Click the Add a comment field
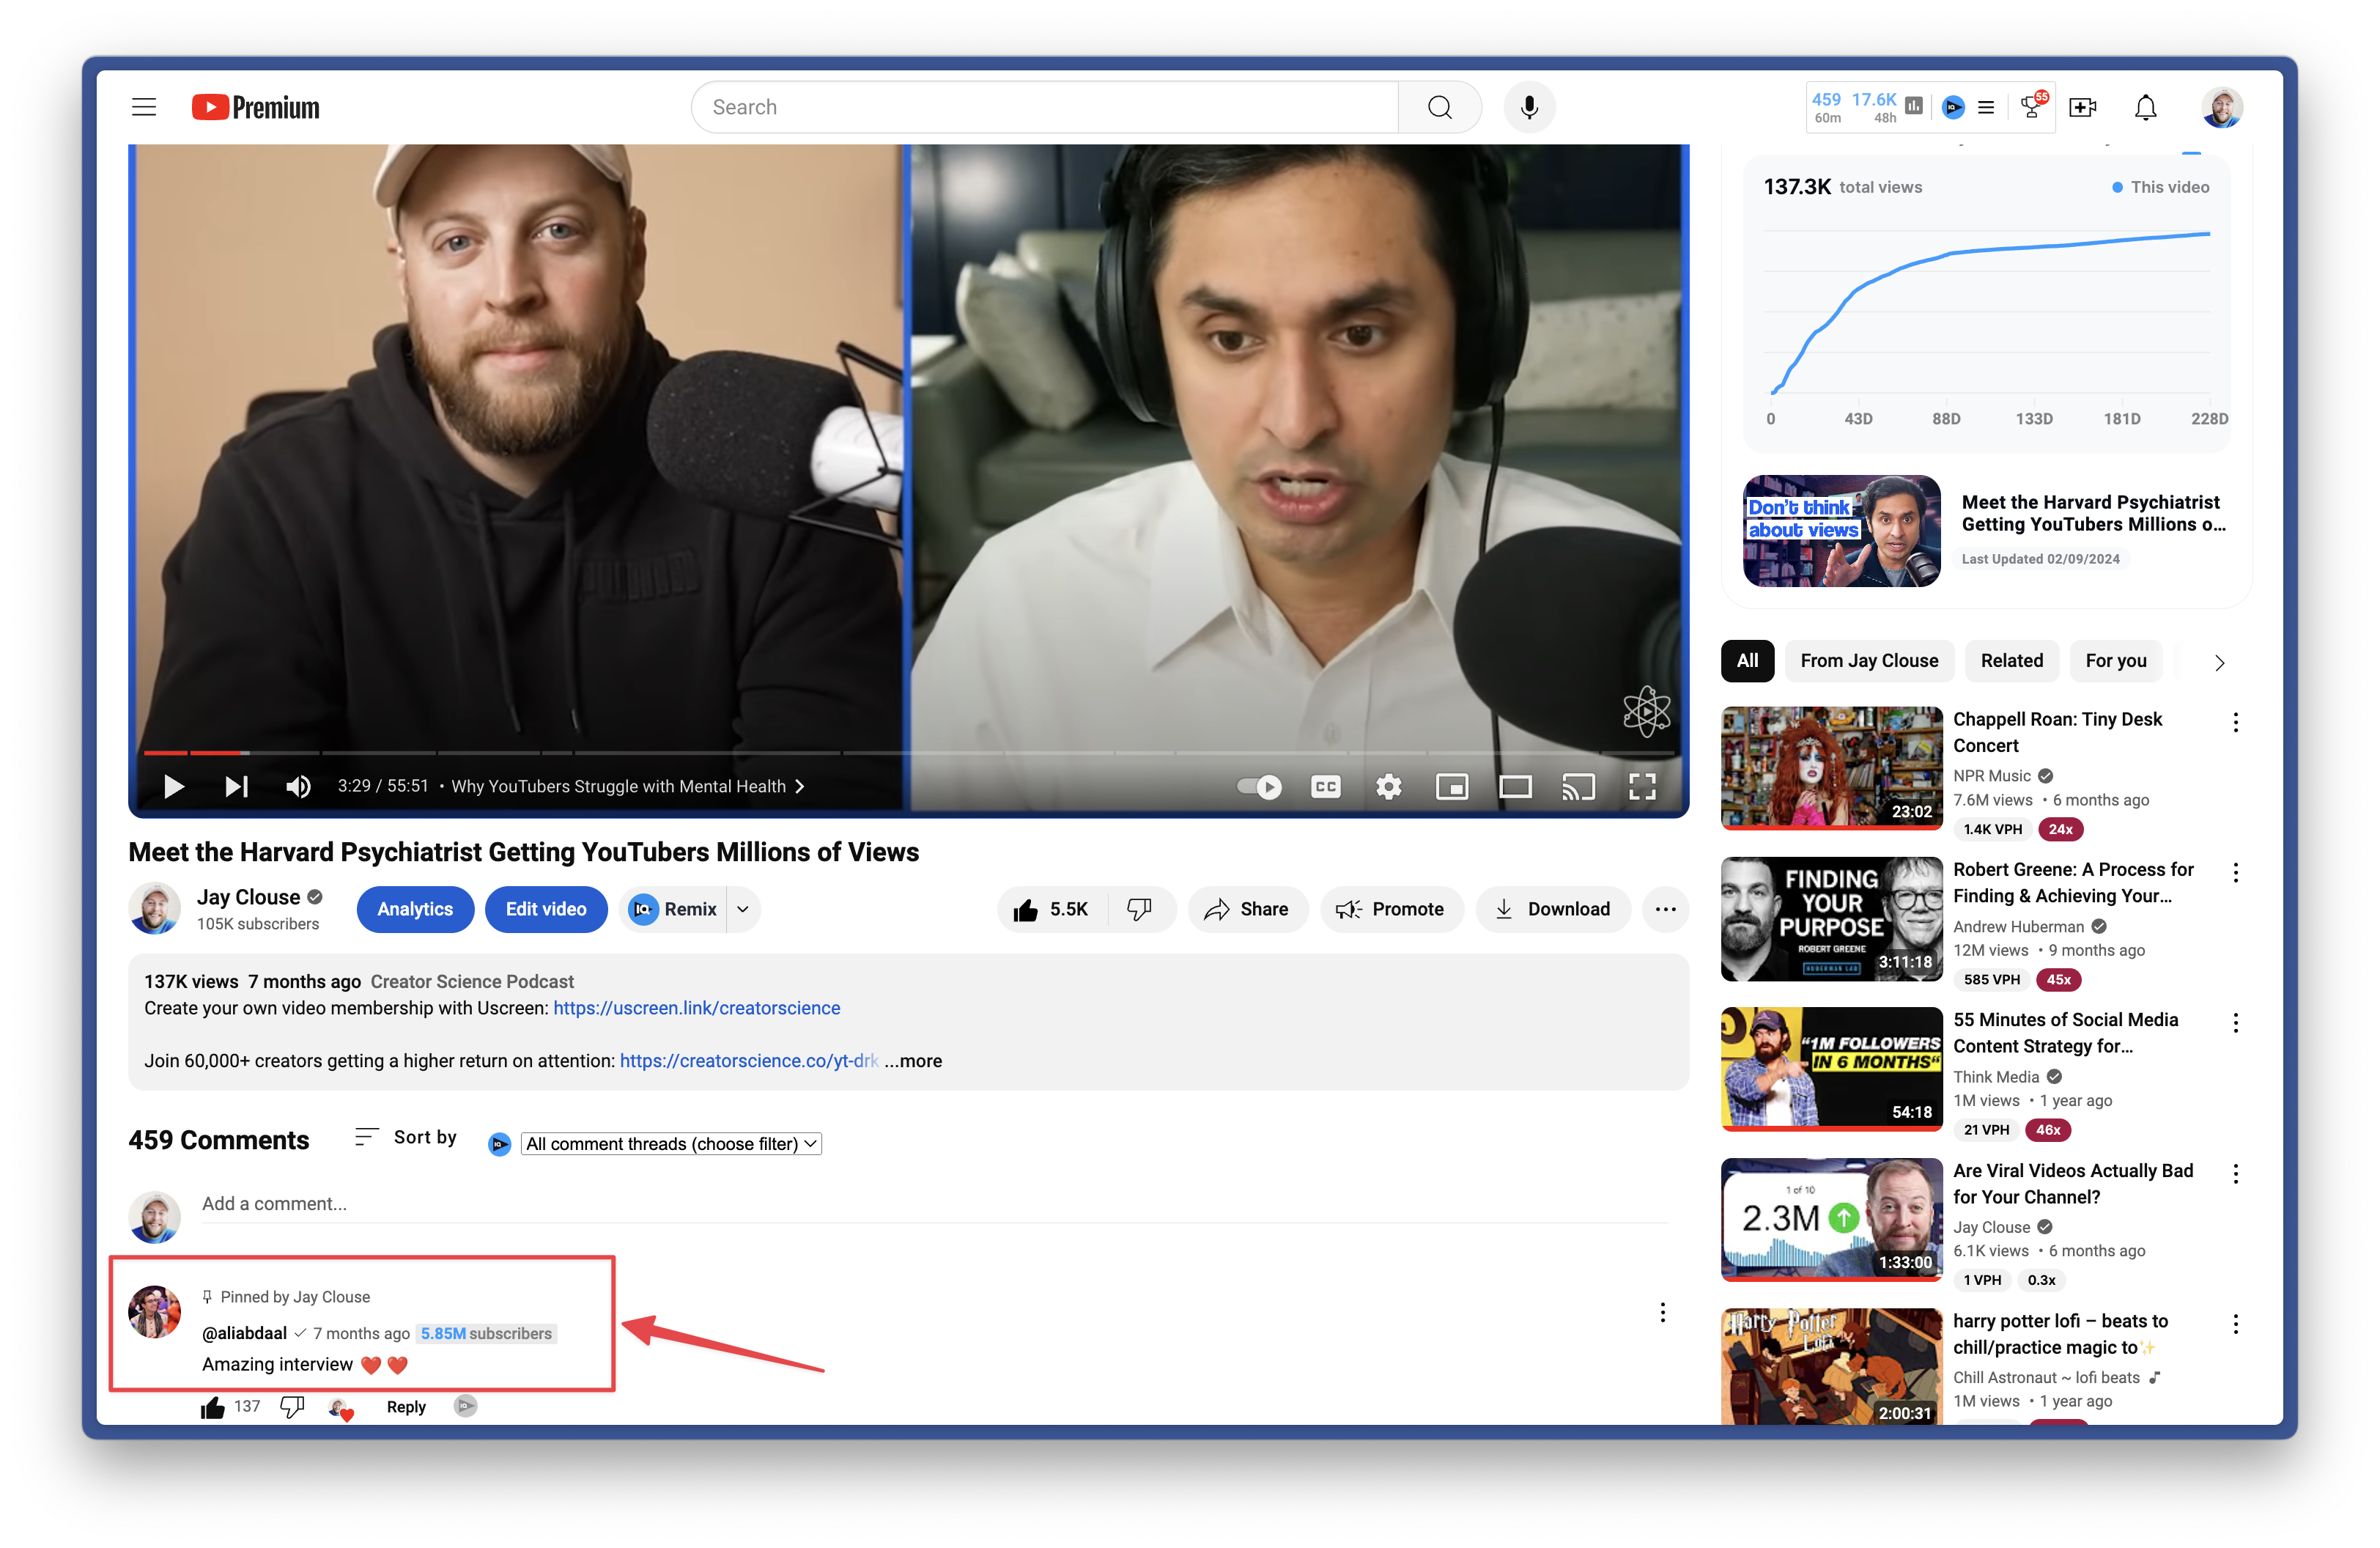The width and height of the screenshot is (2380, 1548). point(934,1204)
